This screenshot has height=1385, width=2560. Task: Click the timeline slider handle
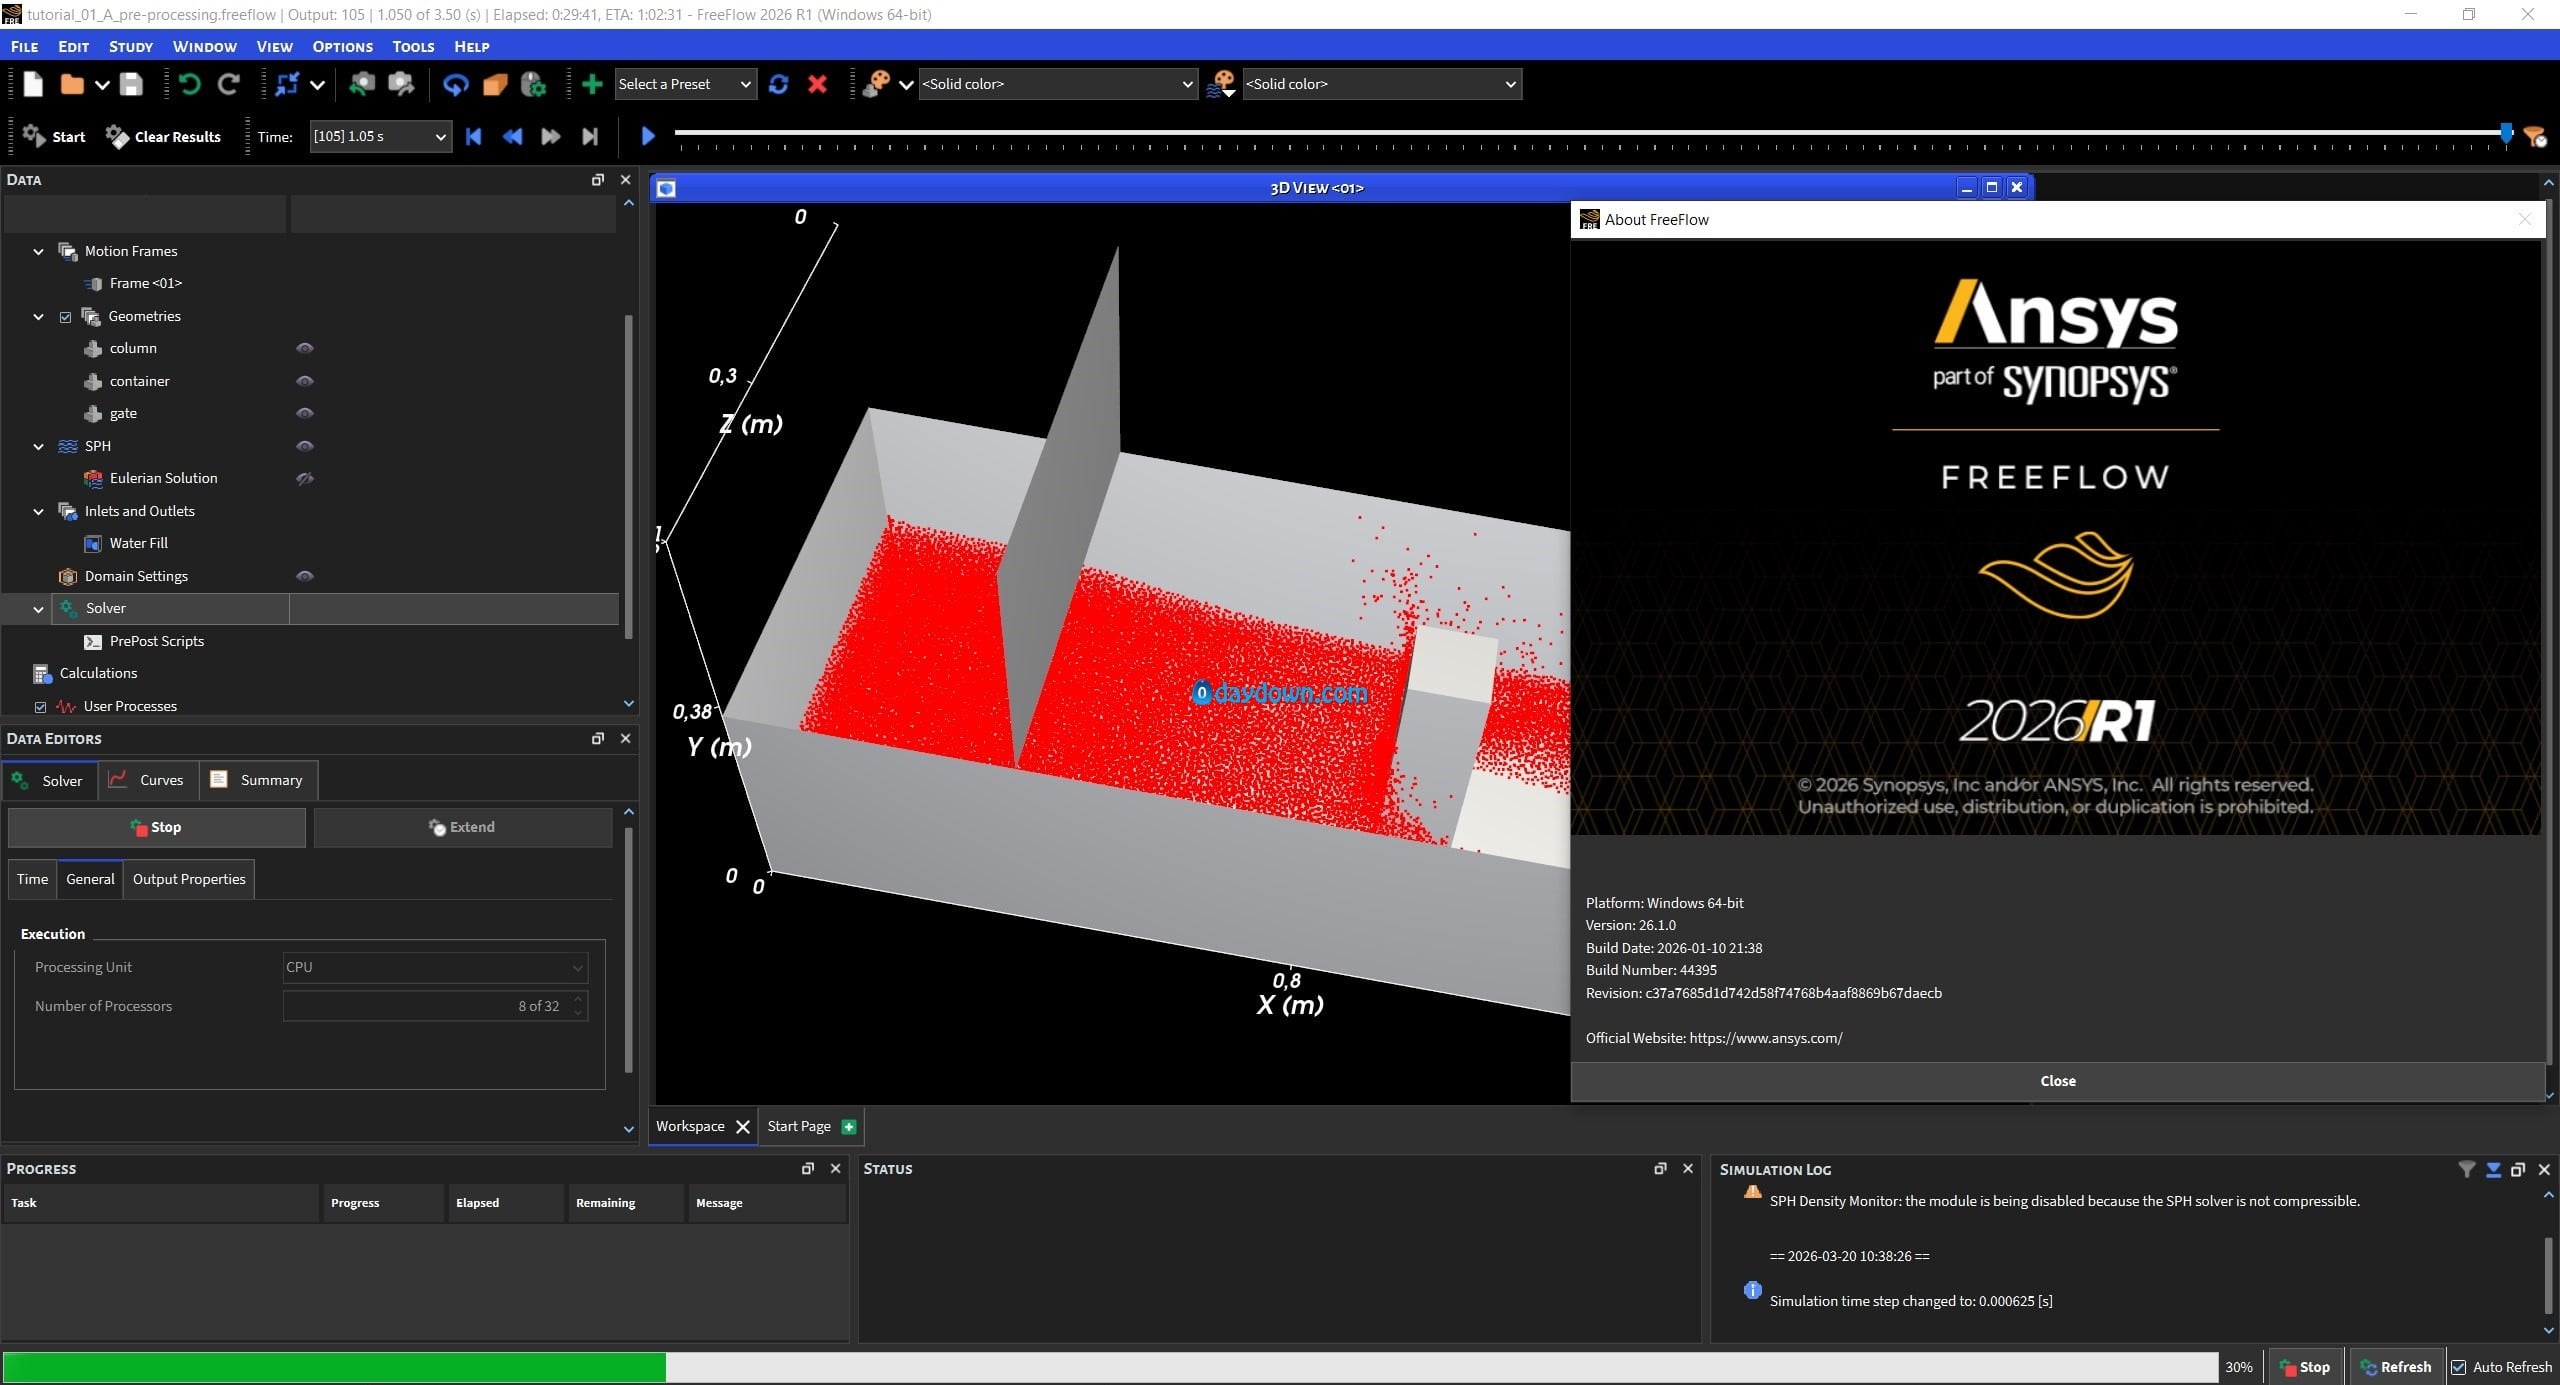pos(2506,132)
